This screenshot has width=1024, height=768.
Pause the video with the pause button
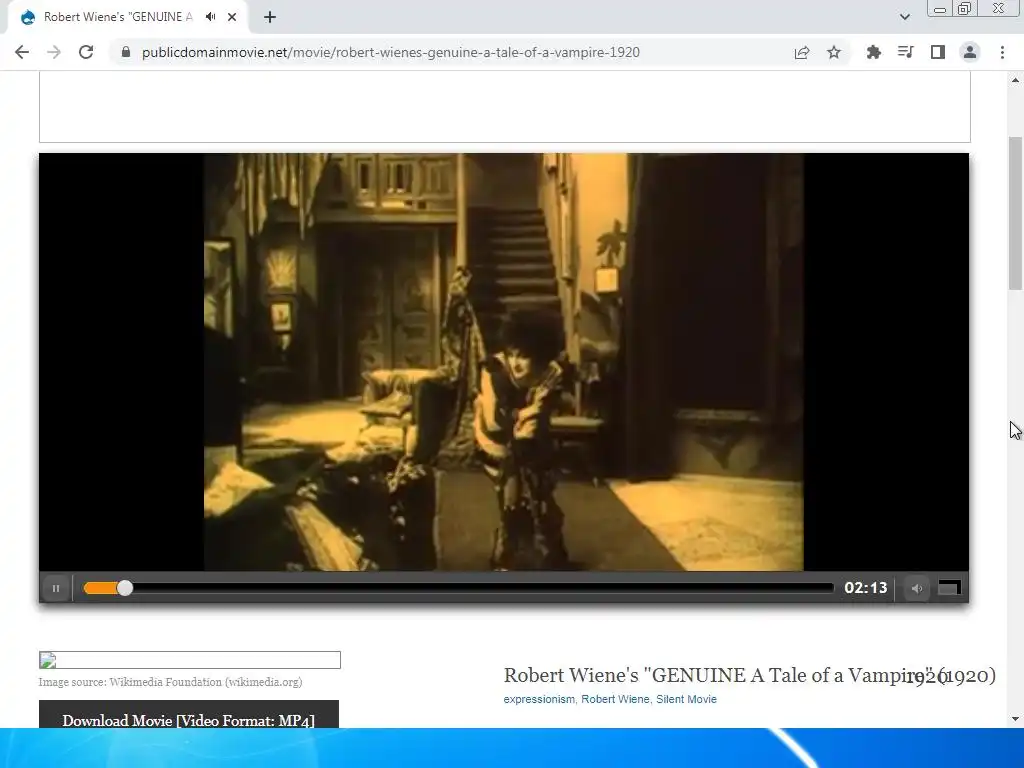pyautogui.click(x=56, y=588)
